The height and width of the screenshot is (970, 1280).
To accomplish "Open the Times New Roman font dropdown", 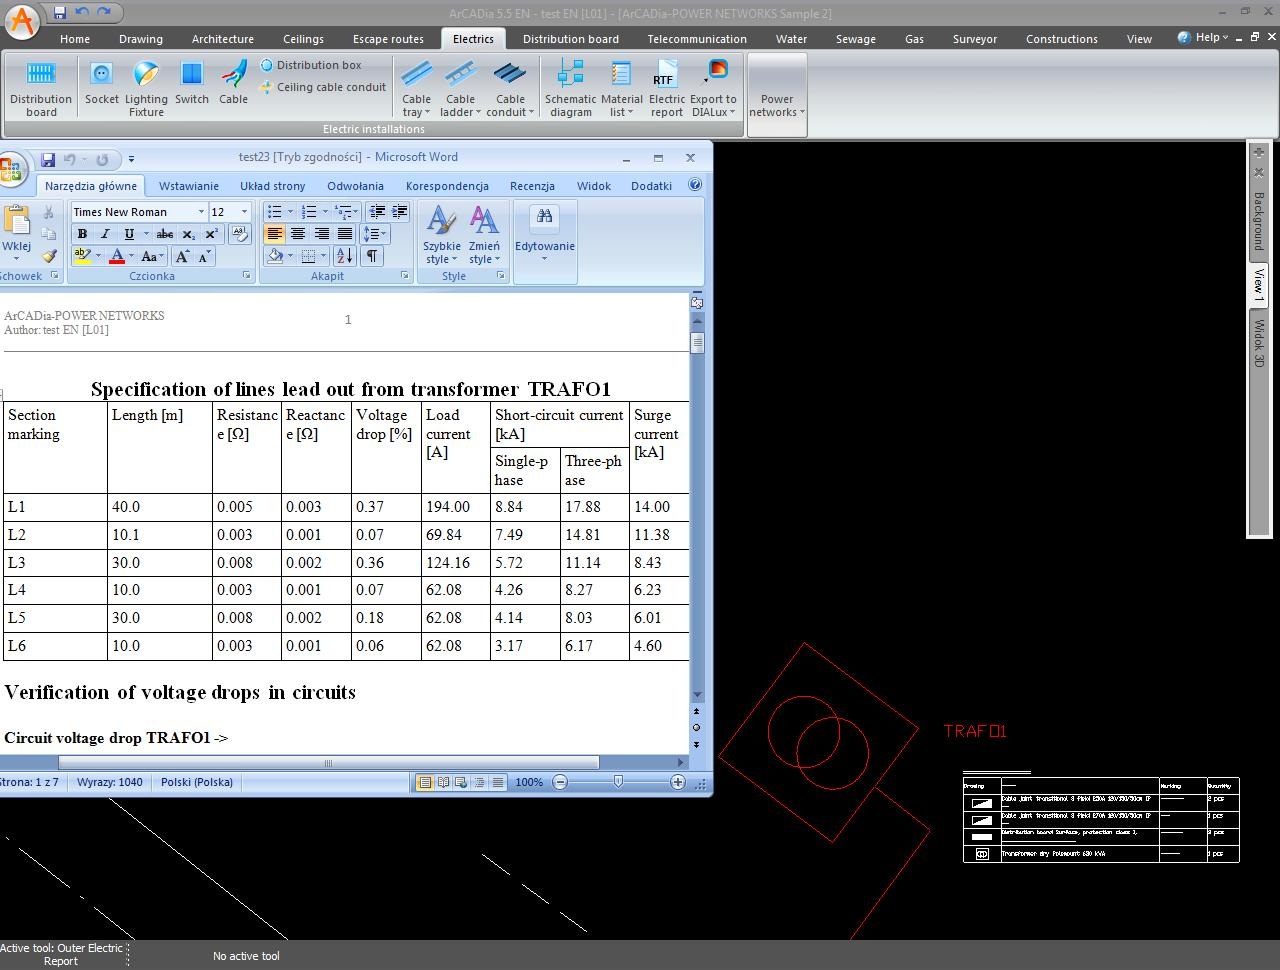I will tap(201, 212).
